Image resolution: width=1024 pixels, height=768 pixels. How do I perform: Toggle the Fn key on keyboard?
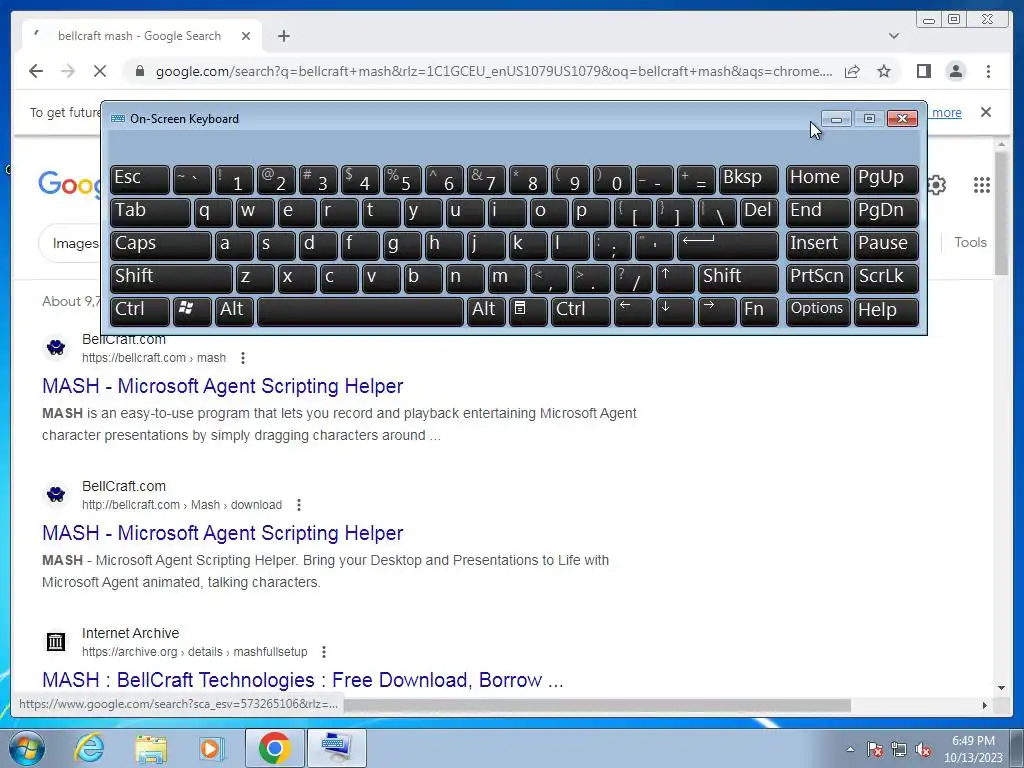pos(760,311)
